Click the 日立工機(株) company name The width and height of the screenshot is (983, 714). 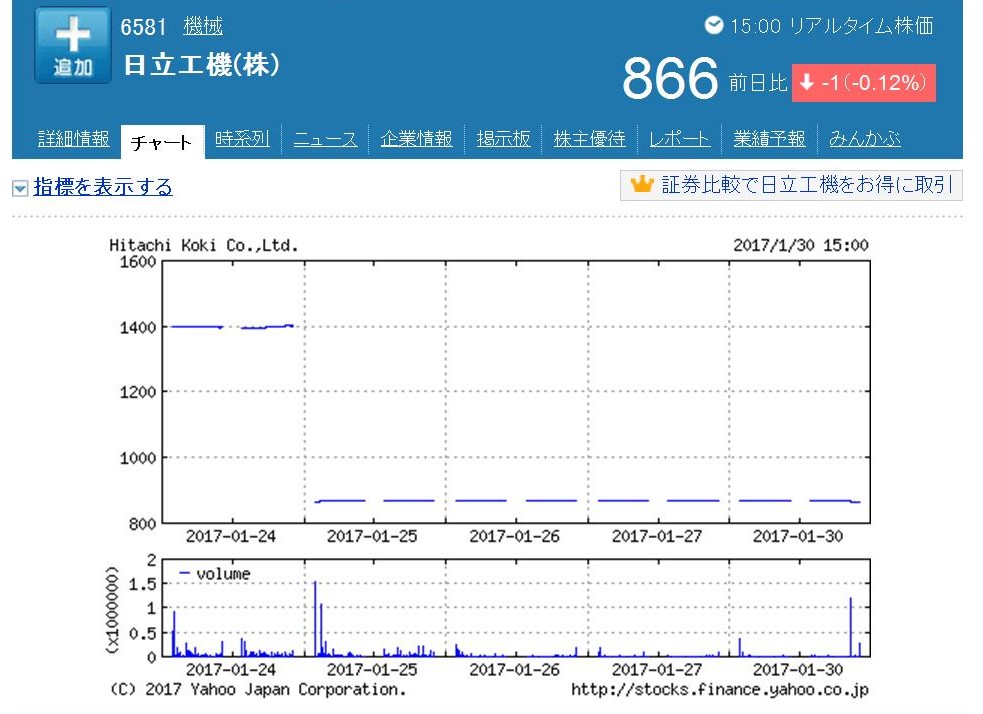202,65
